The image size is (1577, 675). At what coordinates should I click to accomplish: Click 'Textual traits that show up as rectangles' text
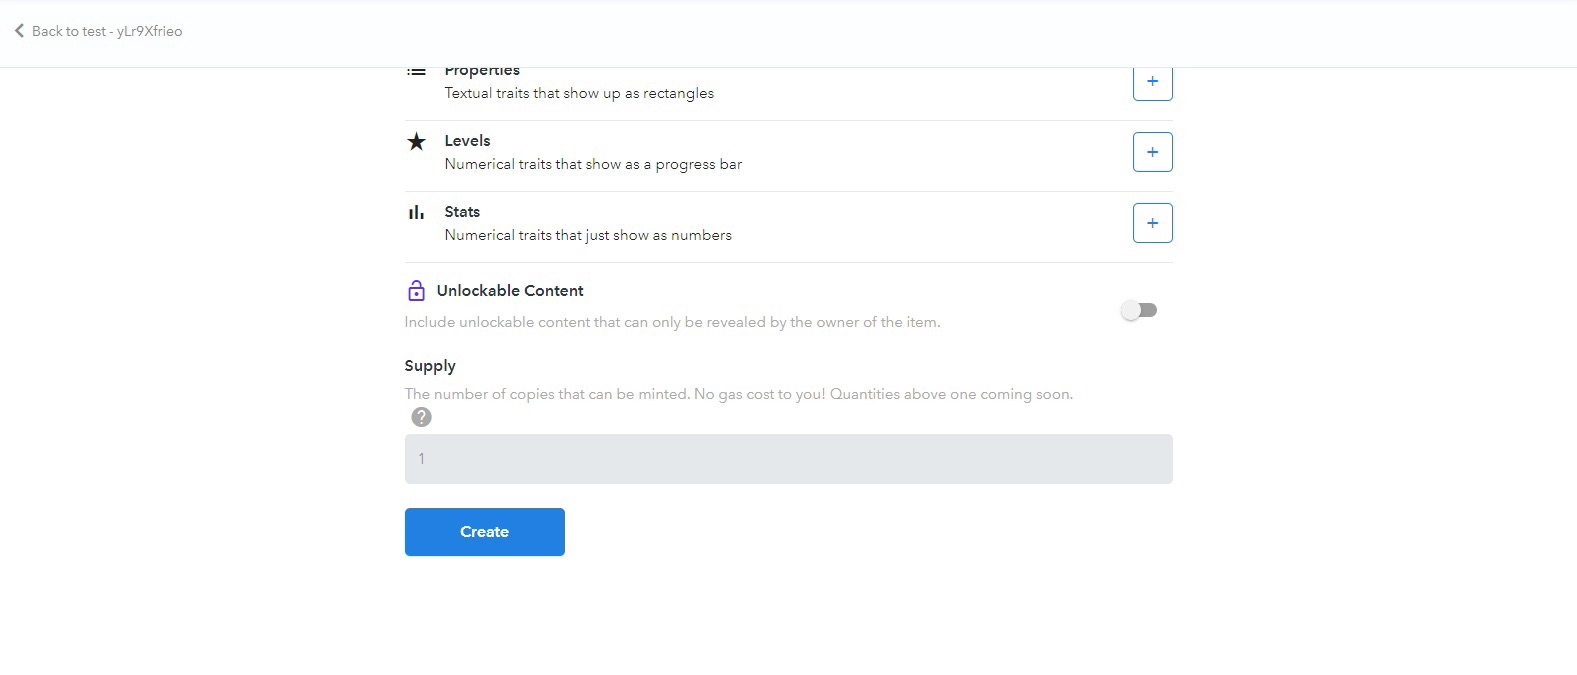pos(579,93)
